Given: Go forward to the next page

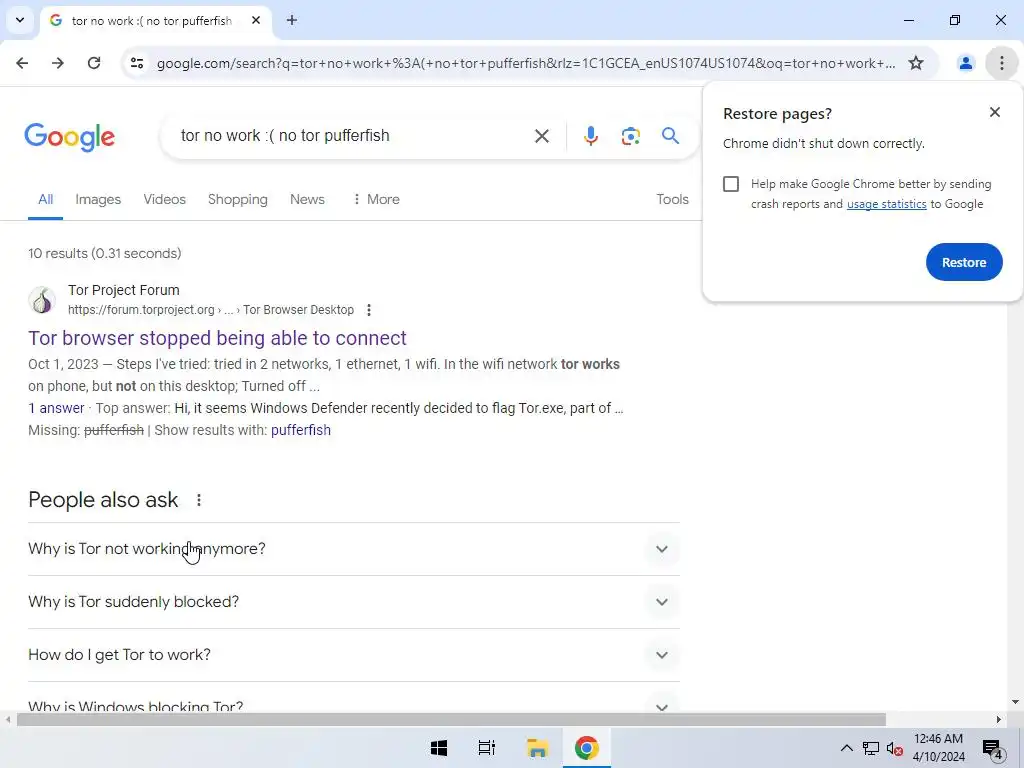Looking at the screenshot, I should [x=58, y=63].
